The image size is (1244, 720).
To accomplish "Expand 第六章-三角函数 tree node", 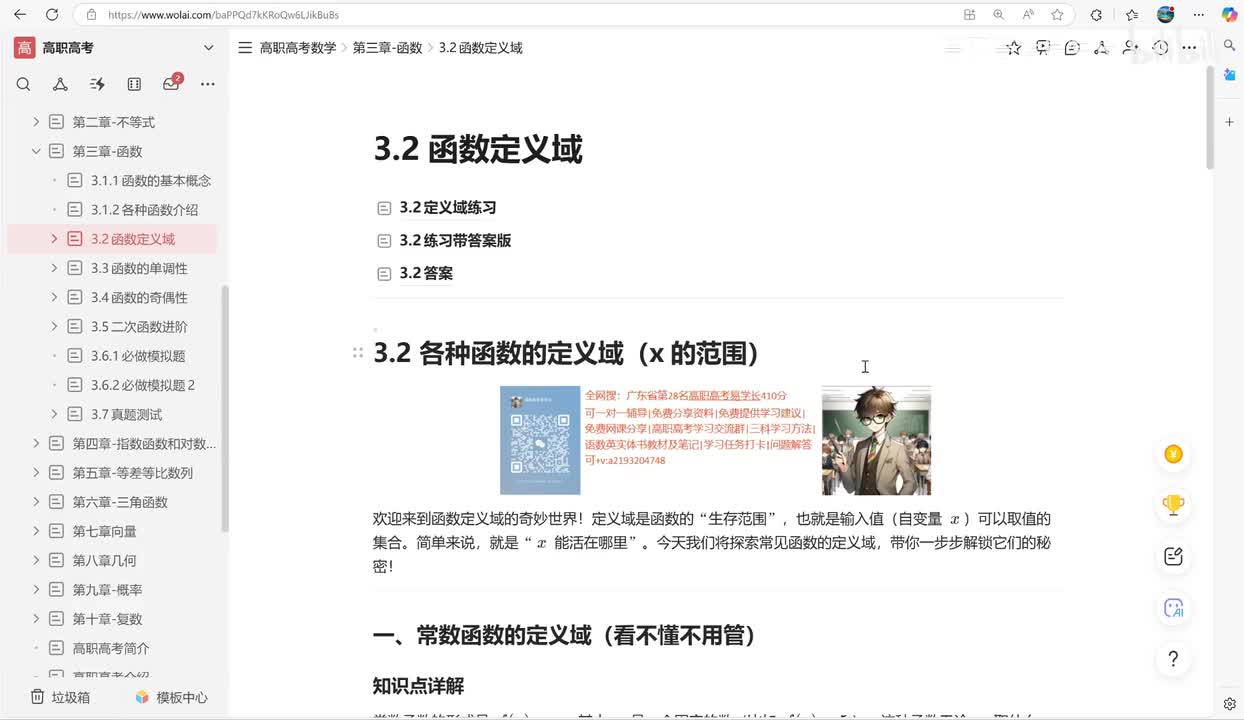I will [x=36, y=502].
